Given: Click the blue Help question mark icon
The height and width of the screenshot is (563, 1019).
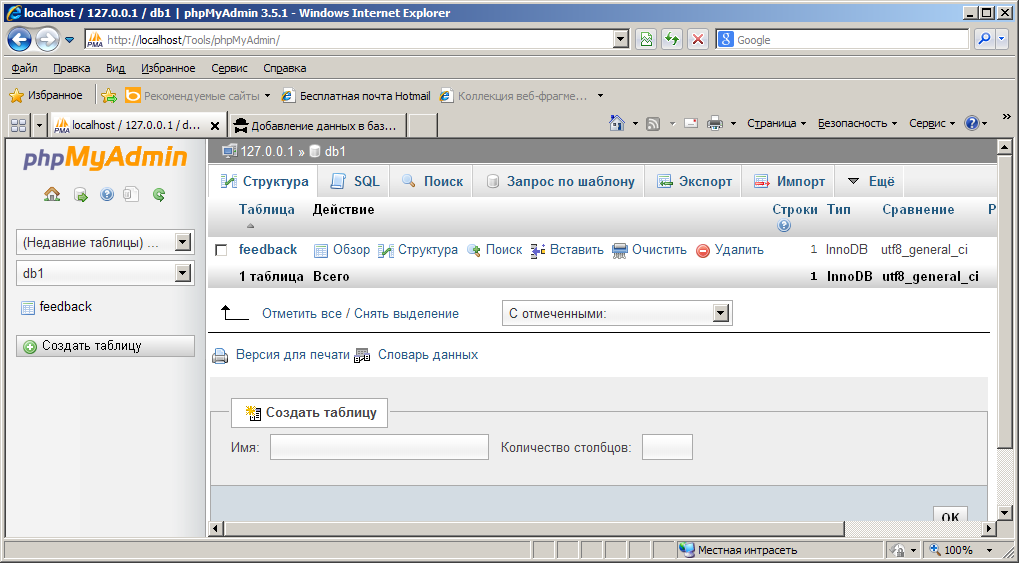Looking at the screenshot, I should pyautogui.click(x=972, y=123).
